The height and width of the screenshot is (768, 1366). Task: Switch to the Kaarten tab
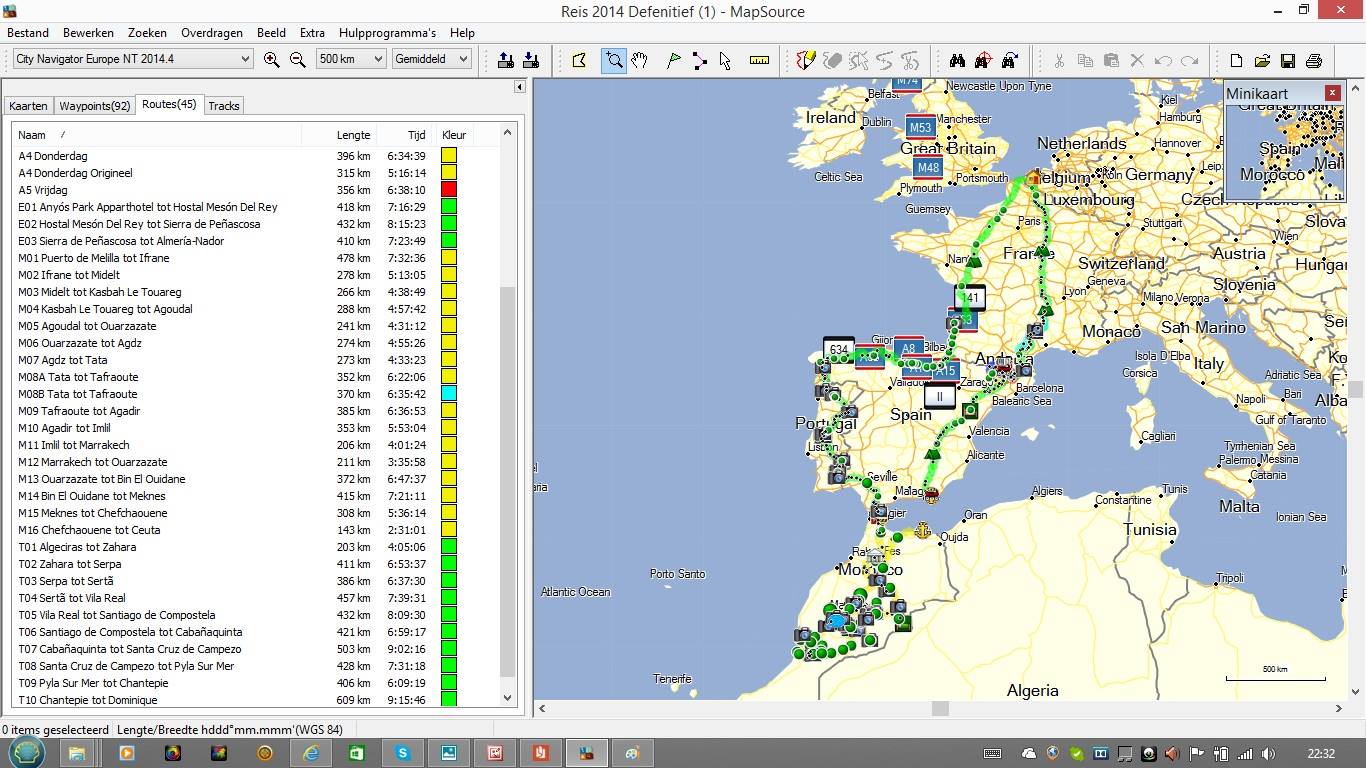[28, 106]
